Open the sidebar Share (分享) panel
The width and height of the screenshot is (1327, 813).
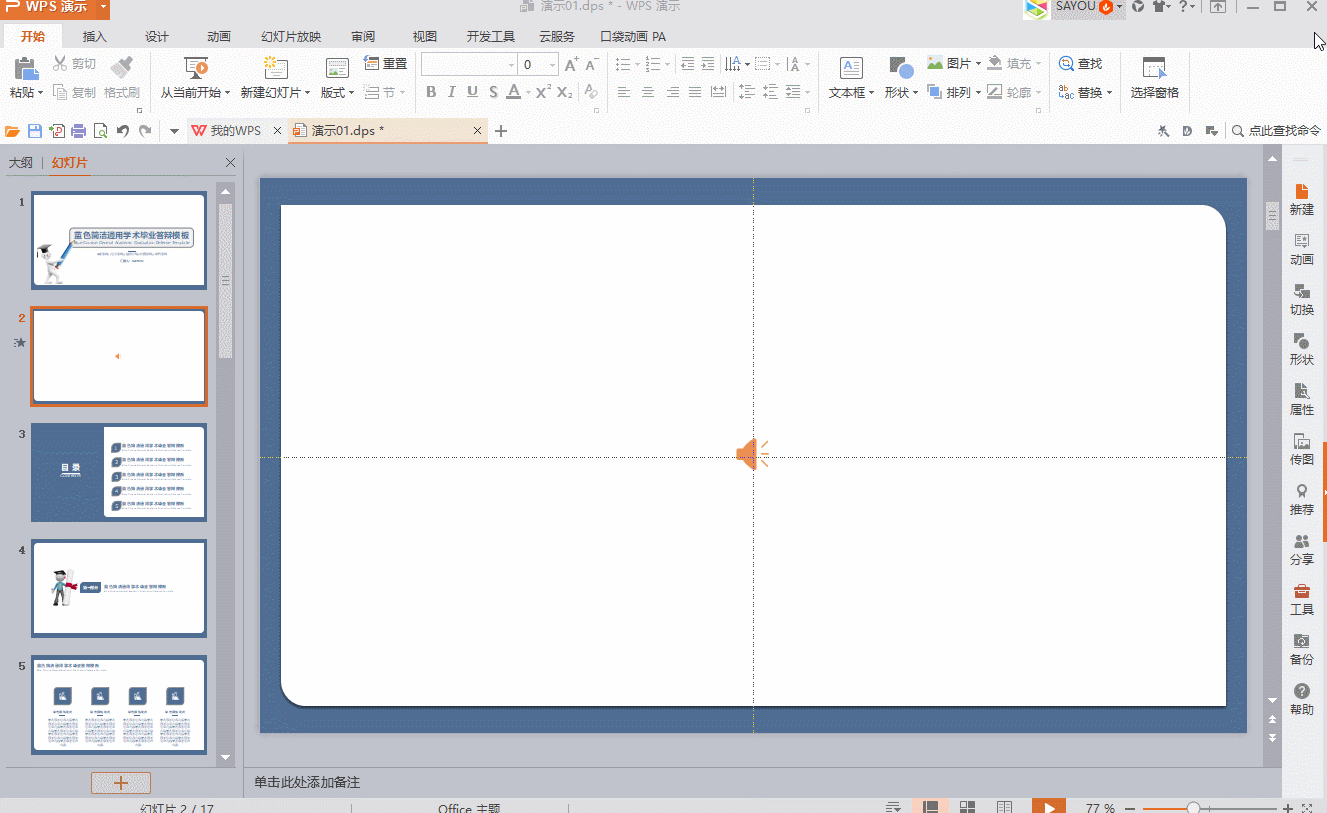tap(1301, 549)
